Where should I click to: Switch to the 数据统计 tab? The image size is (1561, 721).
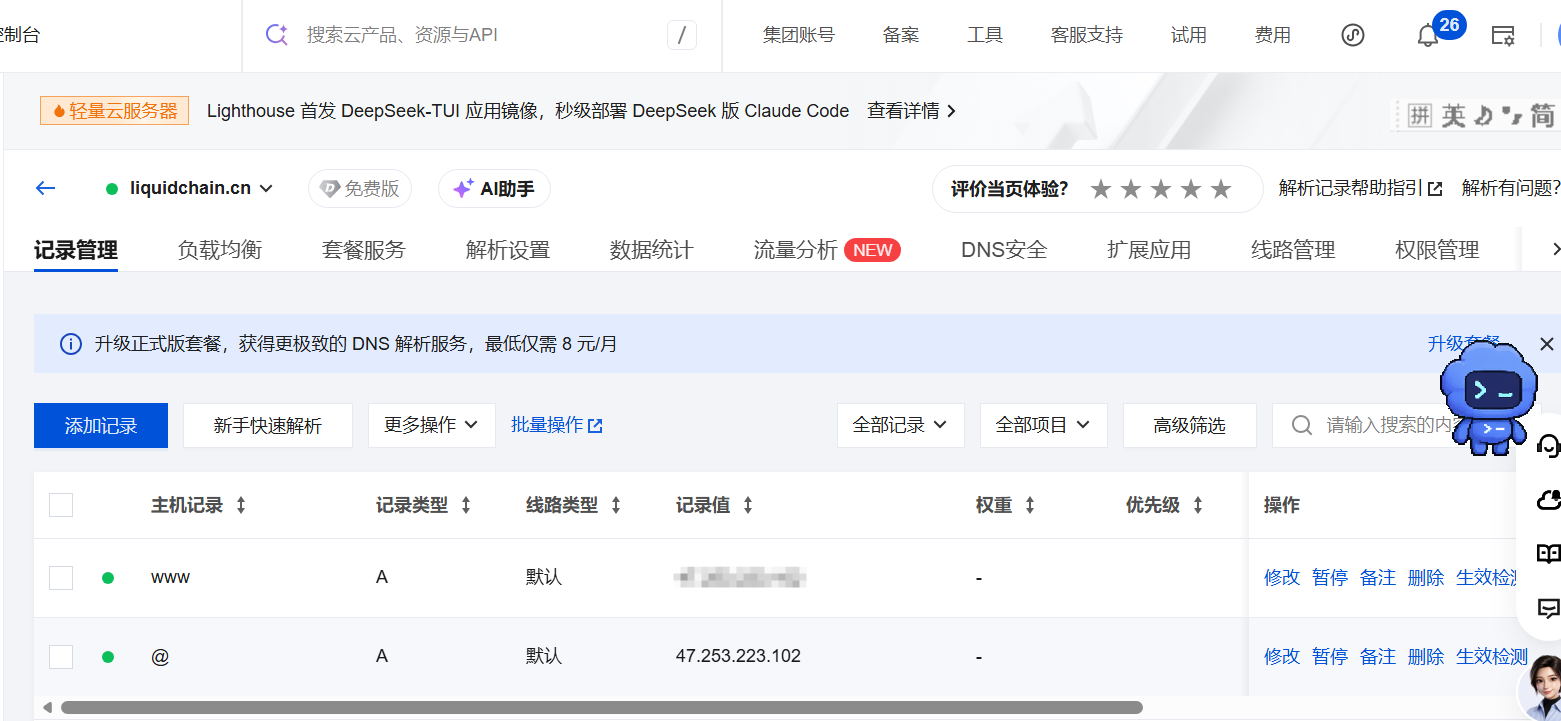click(x=652, y=249)
